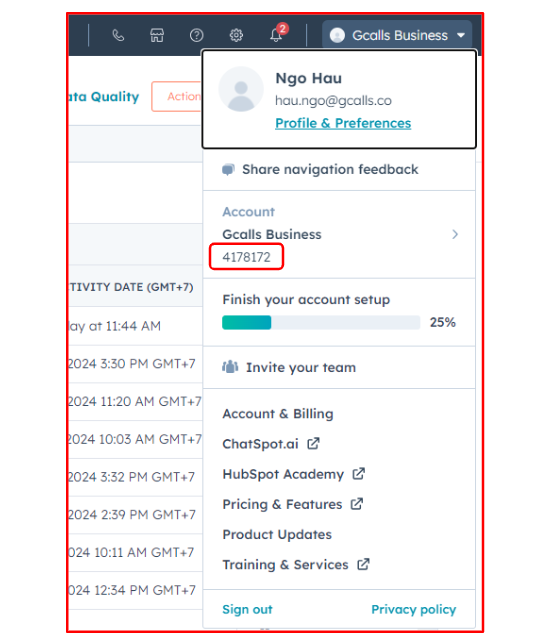This screenshot has height=636, width=551.
Task: Open the notifications bell
Action: tap(276, 36)
